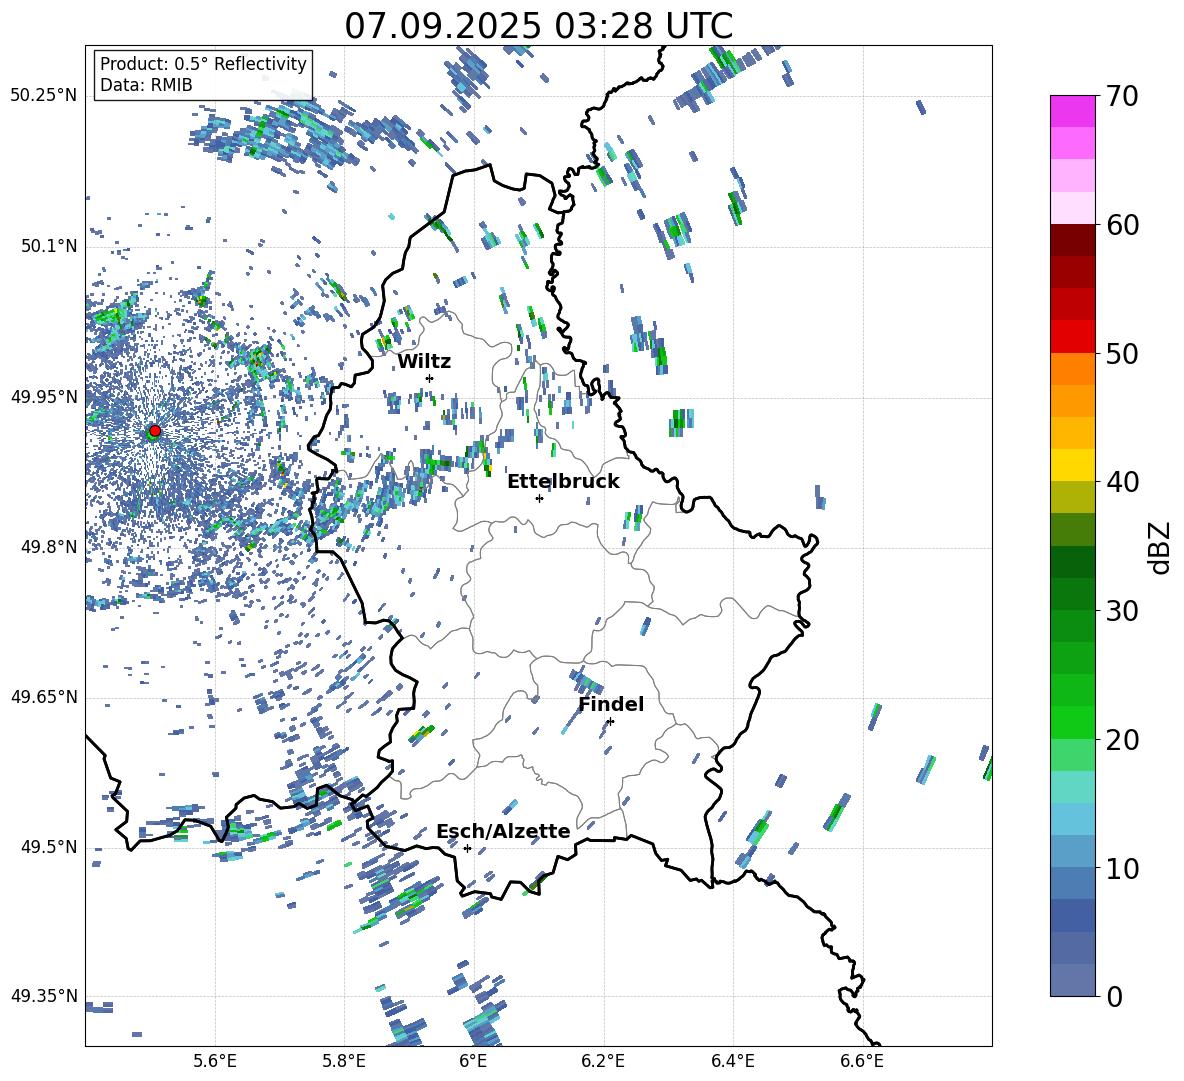Image resolution: width=1184 pixels, height=1081 pixels.
Task: Click the dBZ colorbar label
Action: click(x=1161, y=547)
